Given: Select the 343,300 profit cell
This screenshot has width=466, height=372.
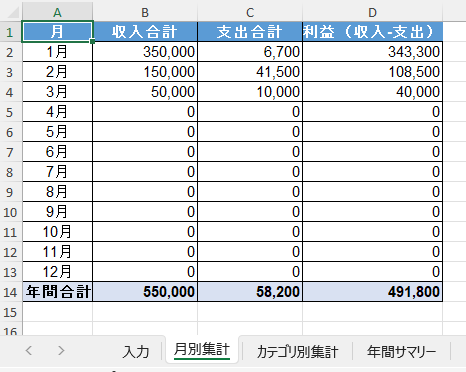Looking at the screenshot, I should point(373,52).
